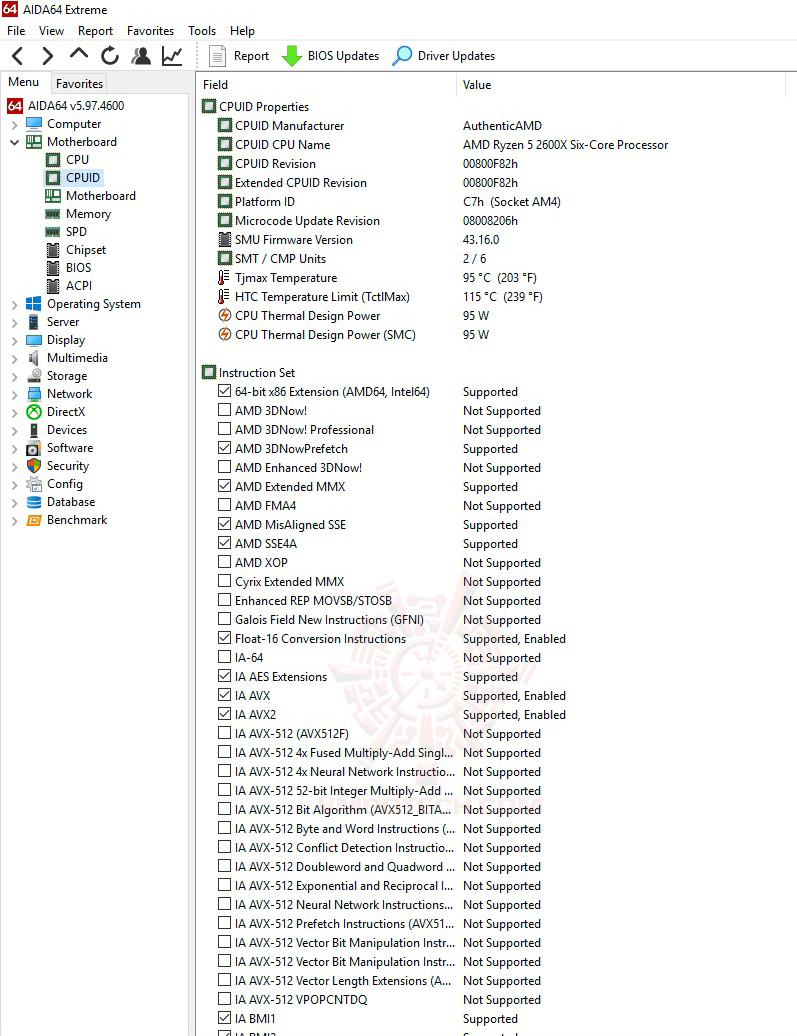Expand the Operating System tree node
The image size is (797, 1036).
[x=15, y=305]
